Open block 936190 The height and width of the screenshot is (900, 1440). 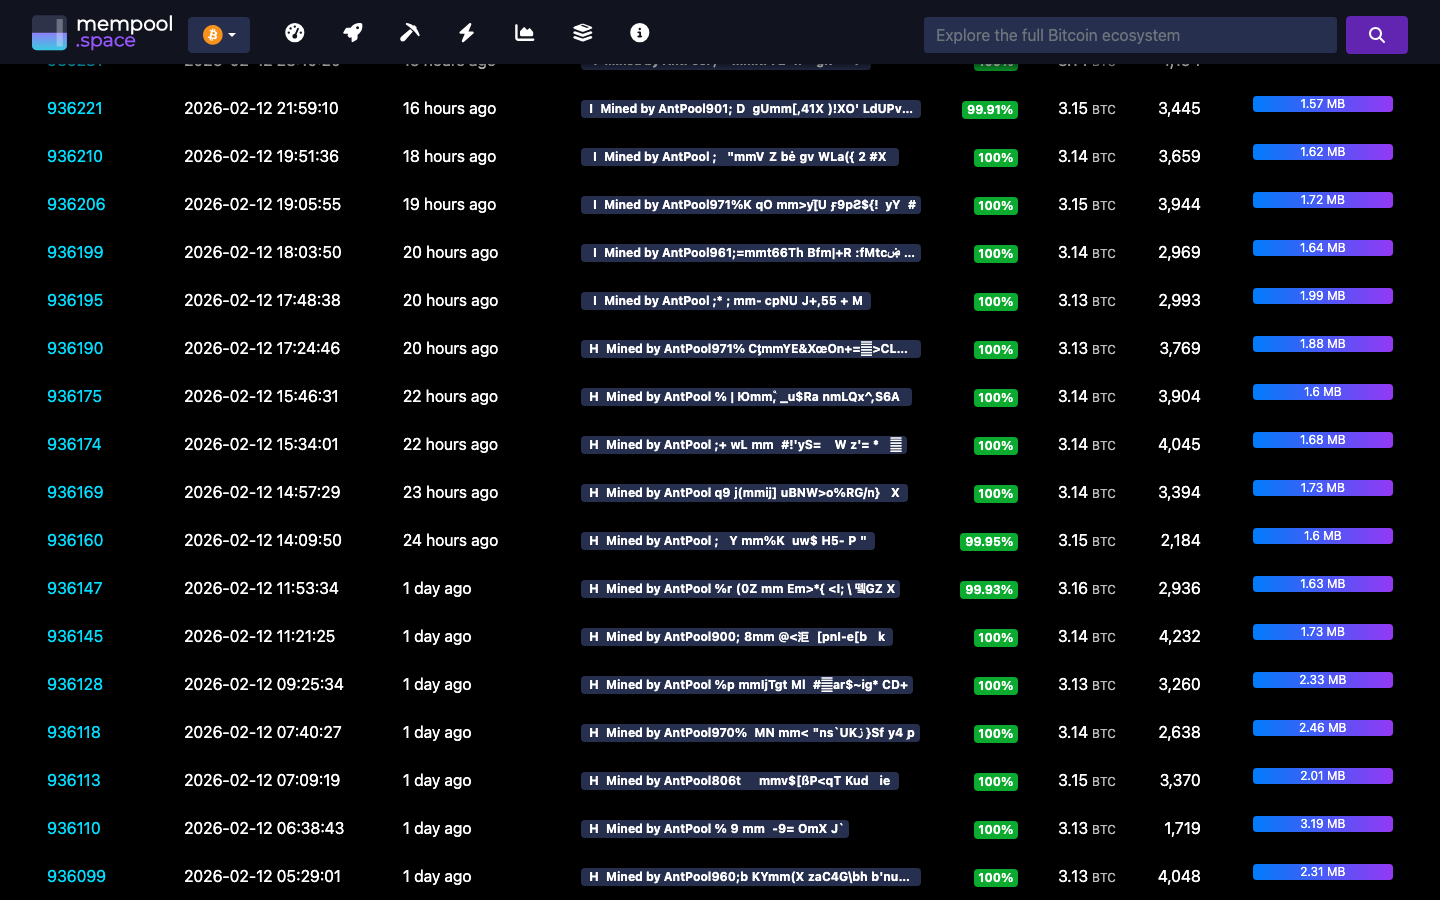[75, 348]
